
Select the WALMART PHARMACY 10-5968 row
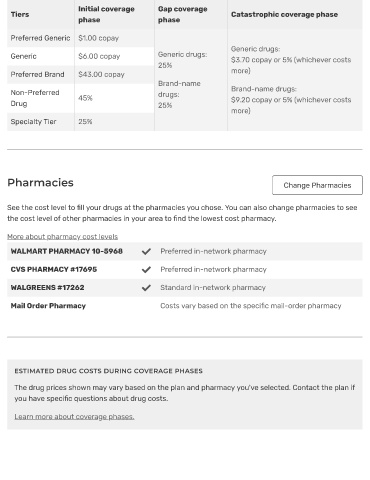pyautogui.click(x=185, y=251)
